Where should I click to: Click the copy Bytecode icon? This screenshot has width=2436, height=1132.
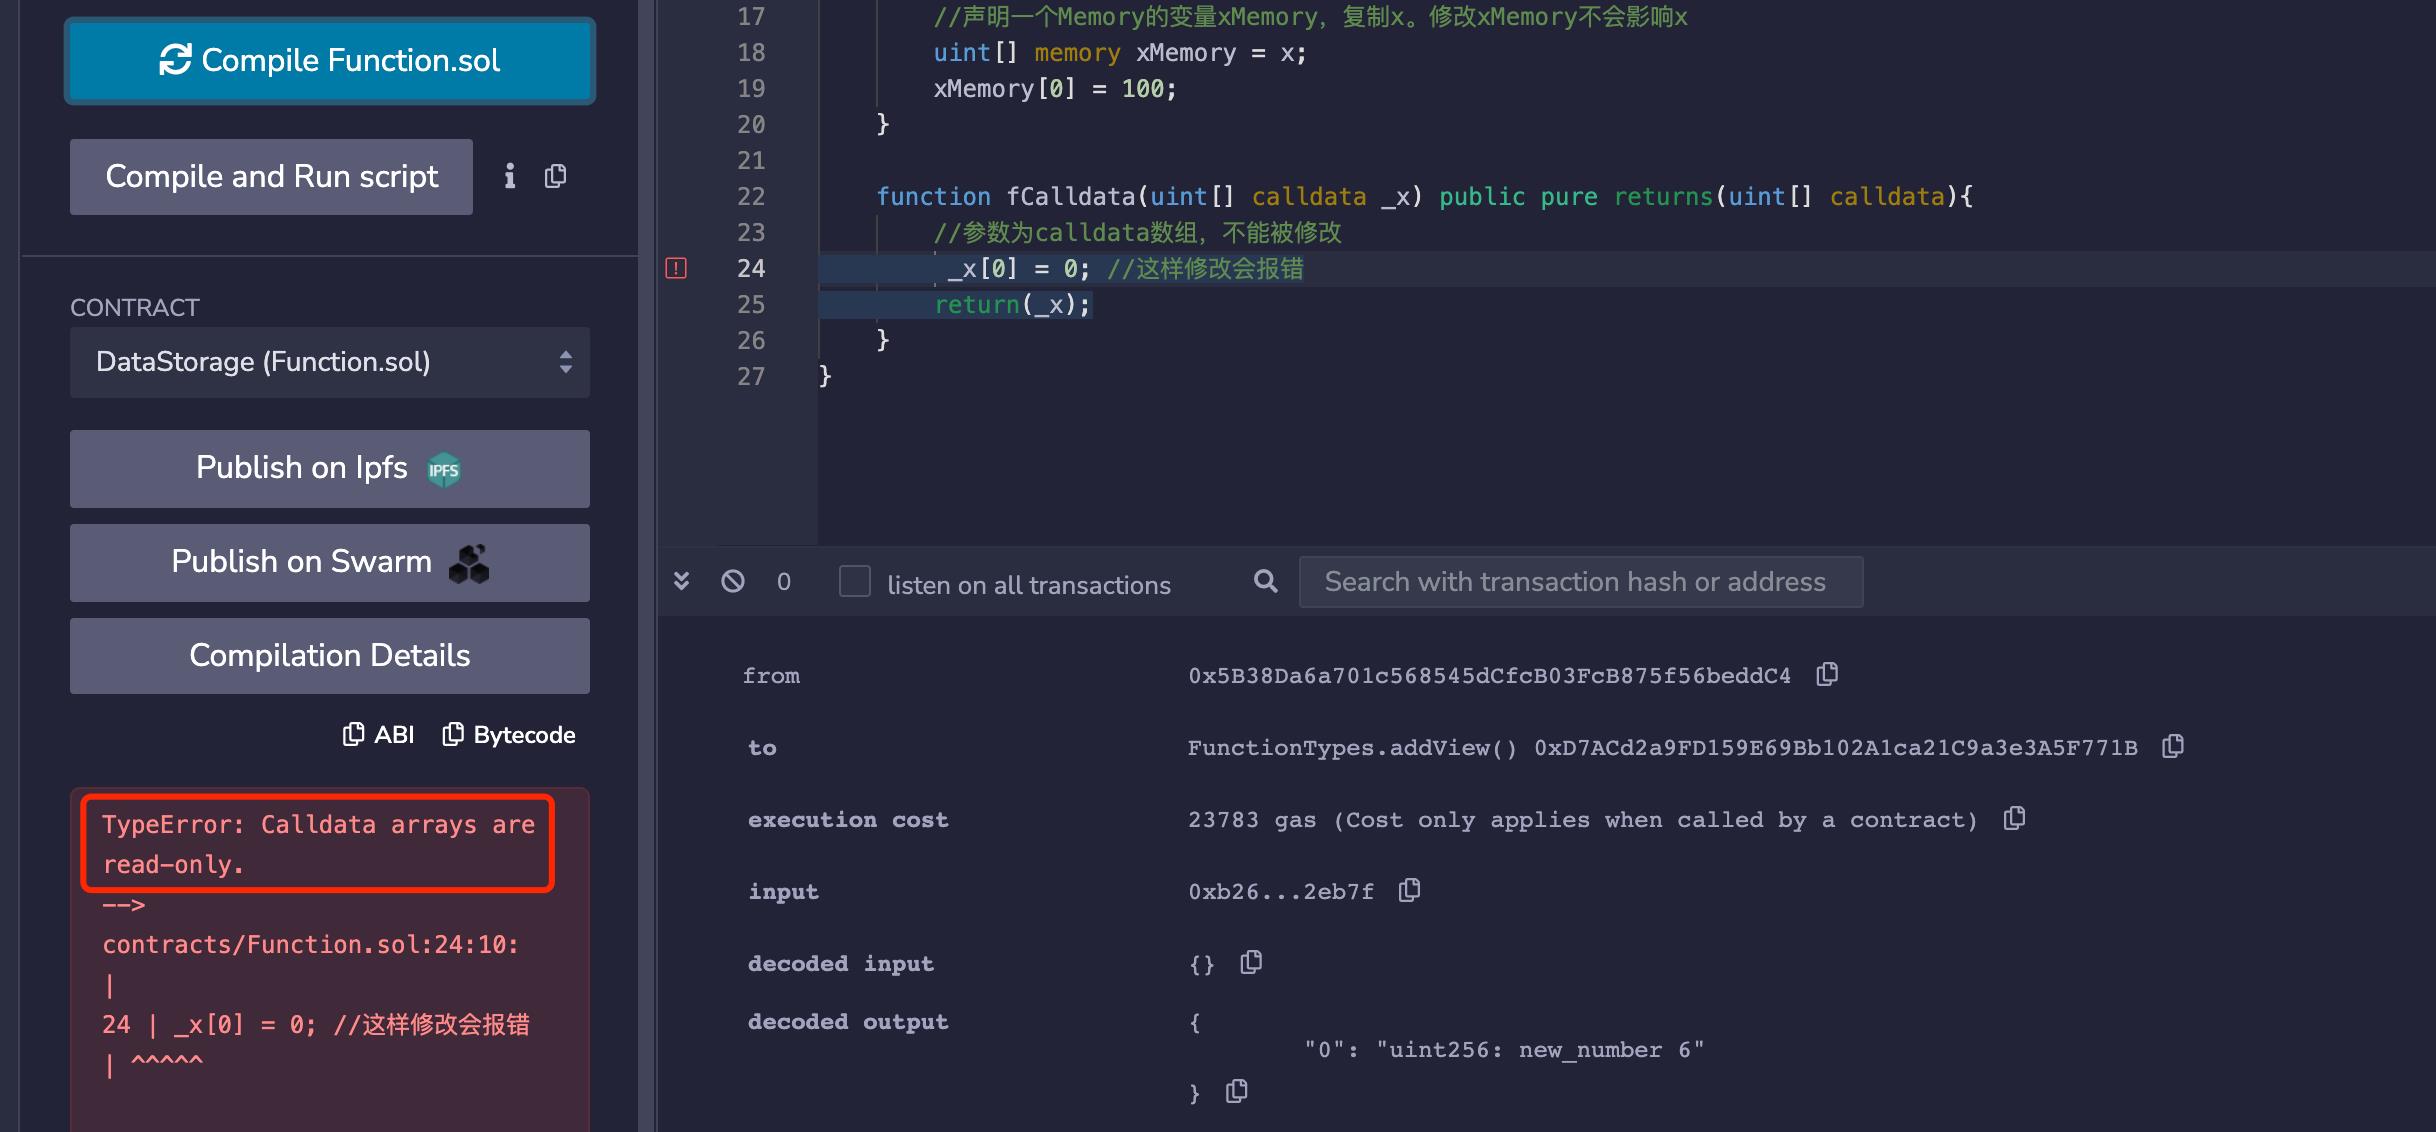click(x=454, y=733)
